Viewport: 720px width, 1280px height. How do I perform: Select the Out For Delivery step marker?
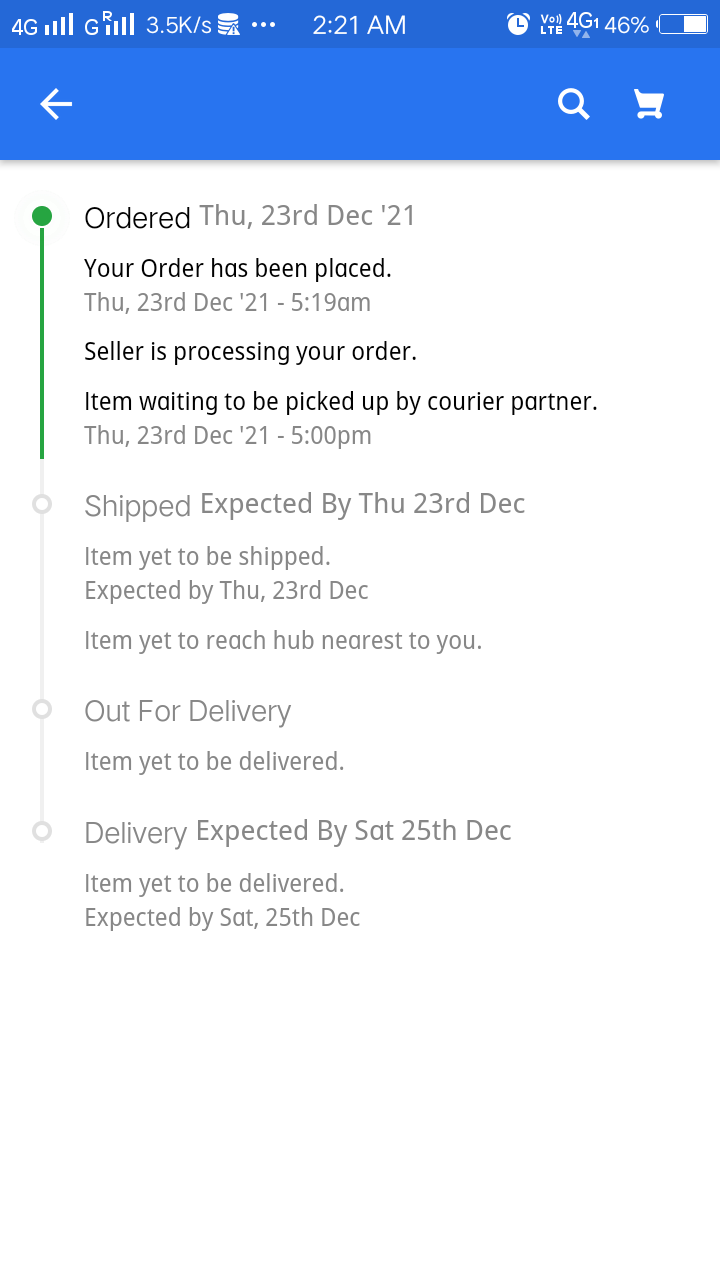(x=42, y=709)
